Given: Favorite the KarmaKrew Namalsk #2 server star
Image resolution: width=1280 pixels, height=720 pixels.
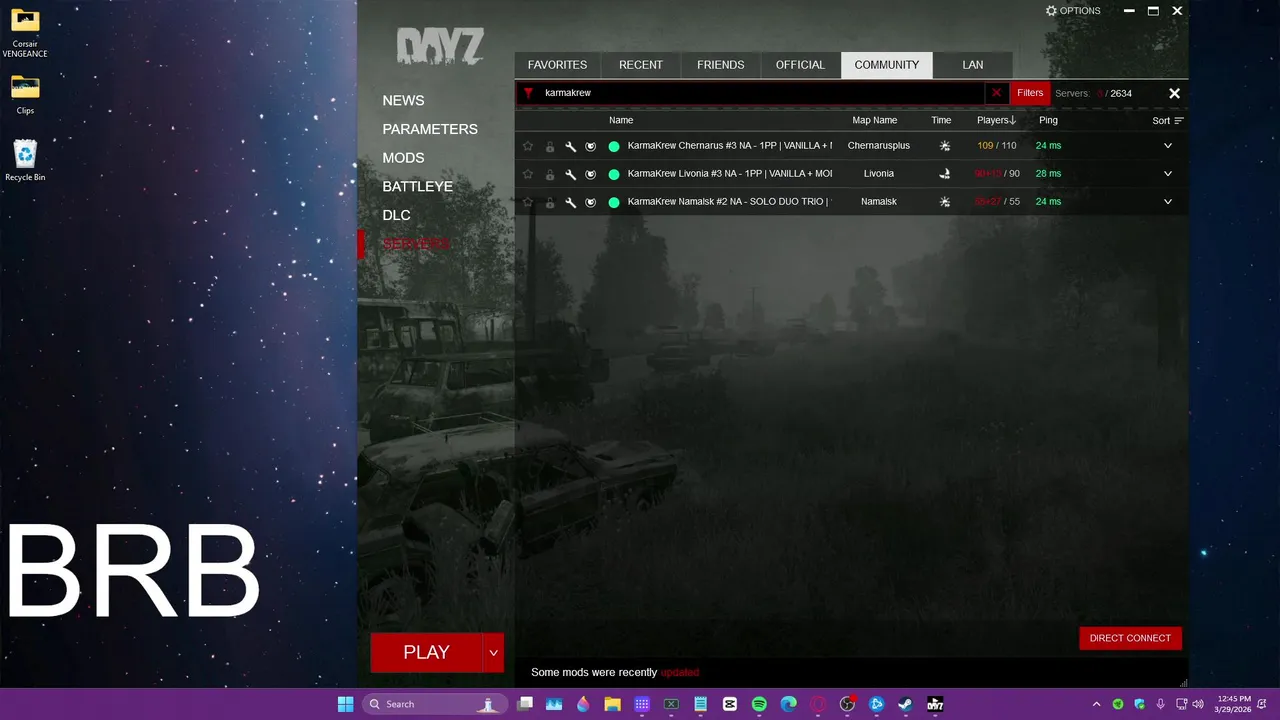Looking at the screenshot, I should click(528, 202).
